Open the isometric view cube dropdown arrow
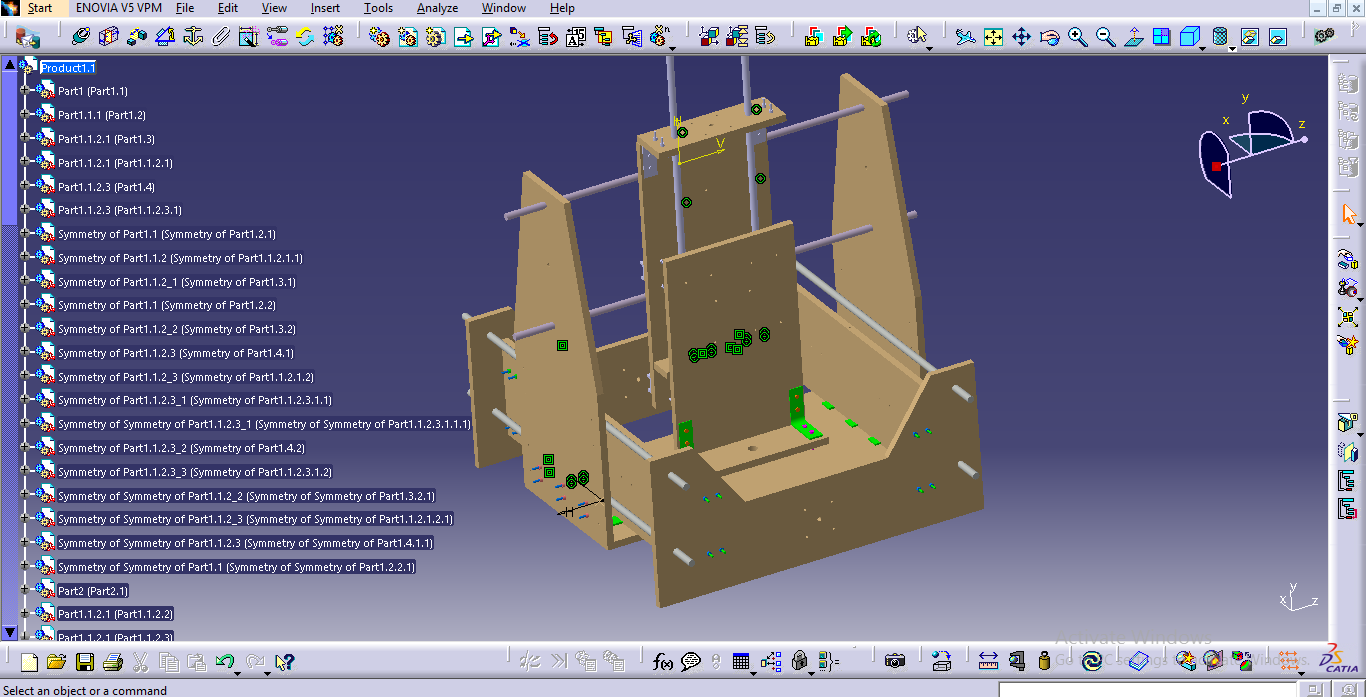Image resolution: width=1366 pixels, height=697 pixels. [1204, 48]
